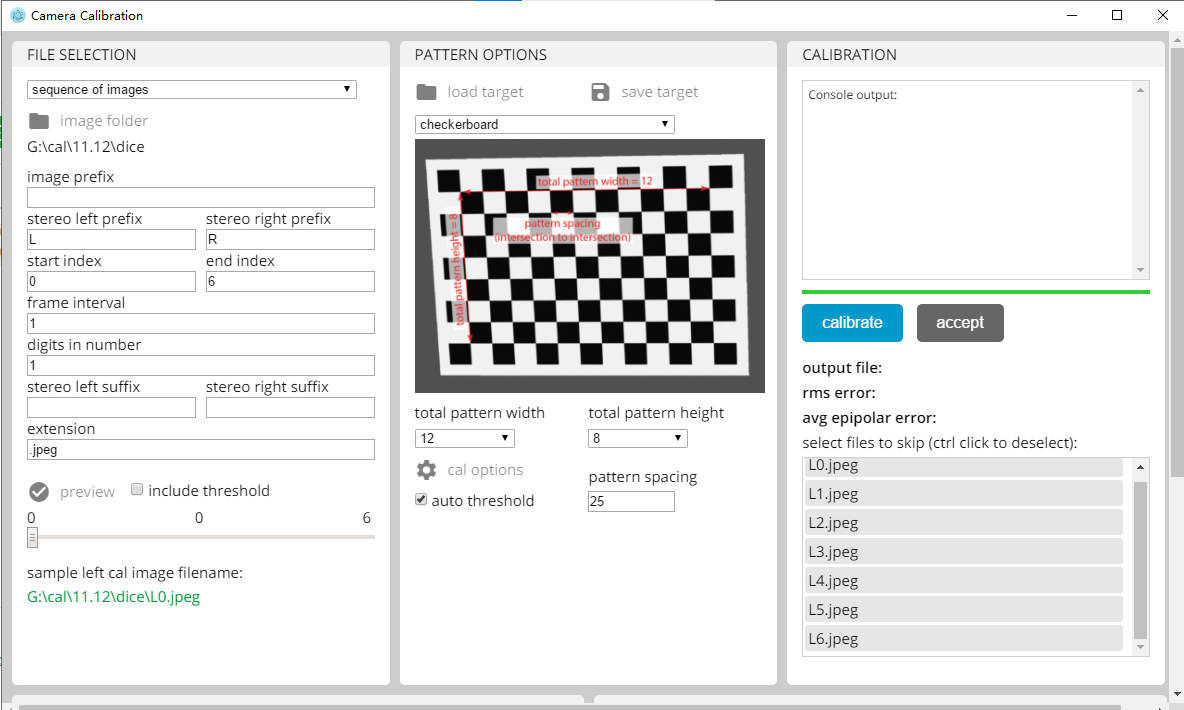1184x710 pixels.
Task: Click the green sample filename G:\cal\11.12\dice\L0.jpeg
Action: click(x=113, y=597)
